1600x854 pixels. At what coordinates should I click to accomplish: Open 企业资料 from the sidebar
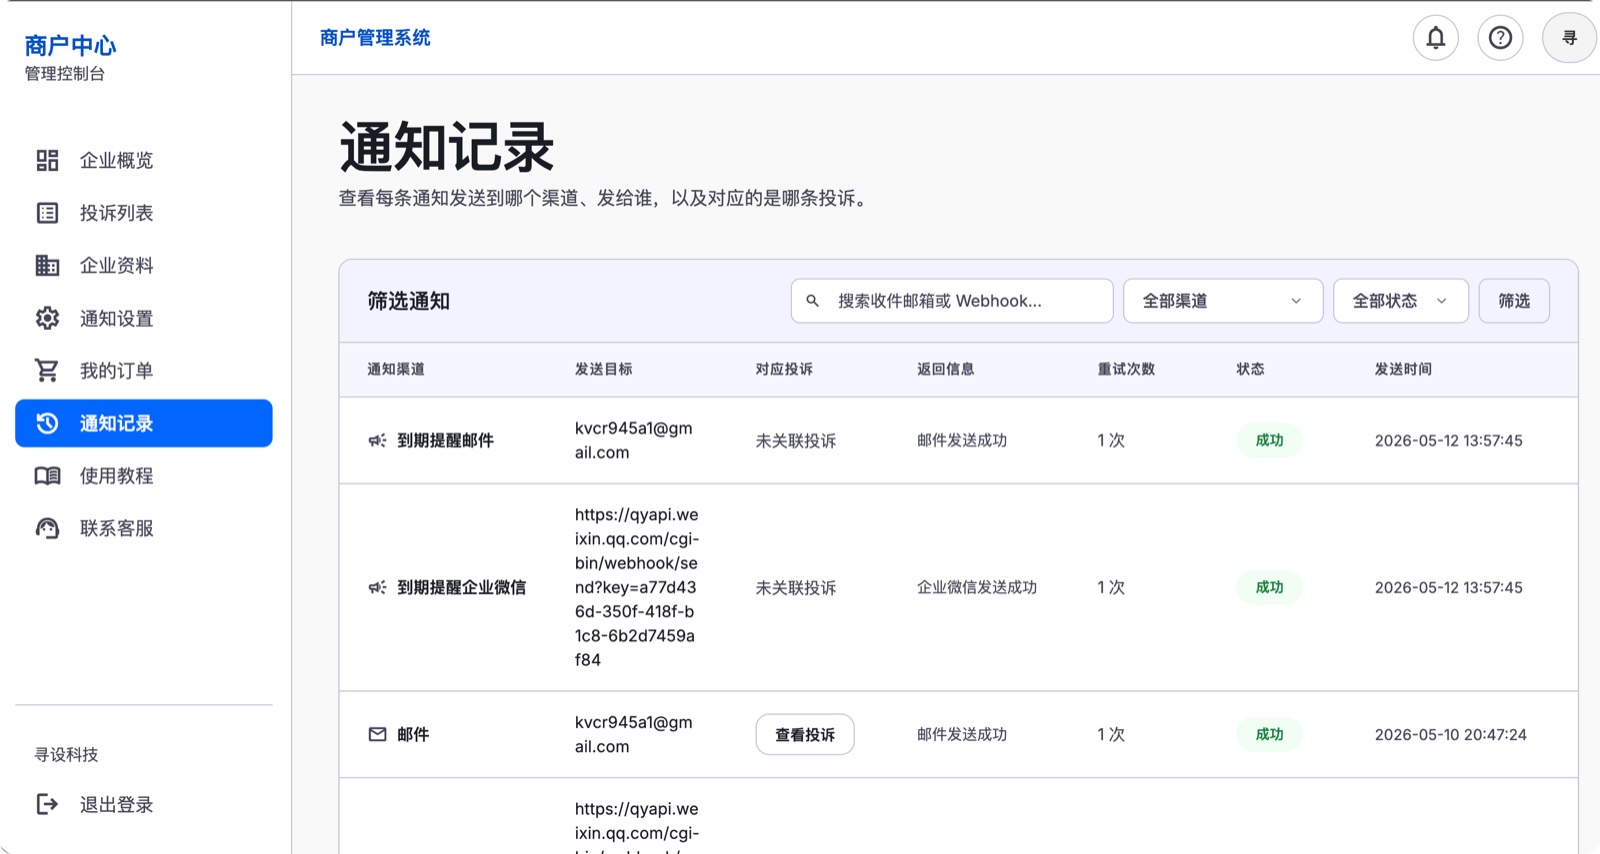(x=144, y=265)
